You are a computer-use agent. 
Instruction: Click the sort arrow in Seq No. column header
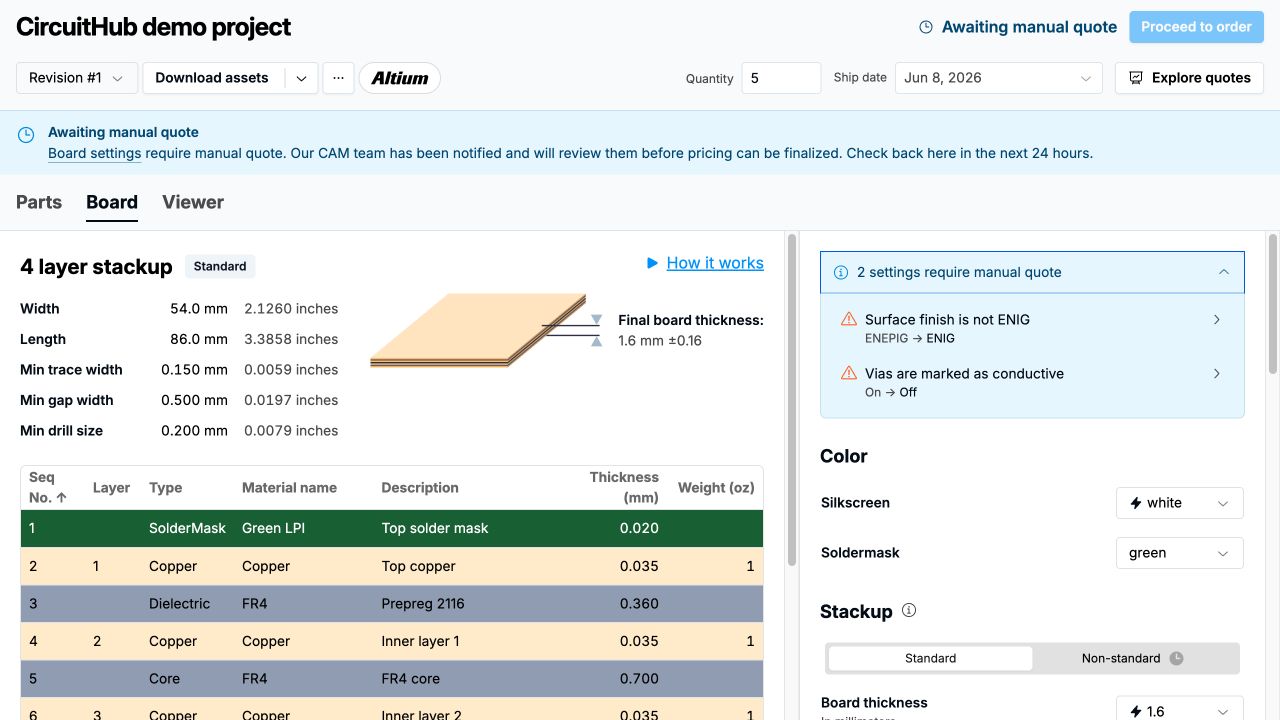[62, 497]
